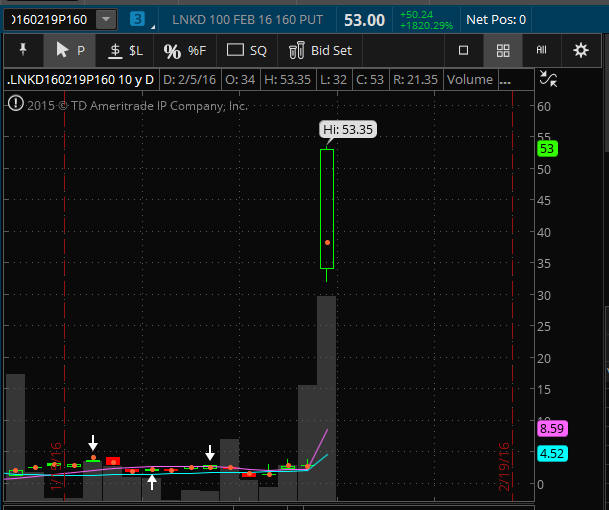Activate the $L price level drawing tool
Viewport: 609px width, 510px height.
point(126,50)
